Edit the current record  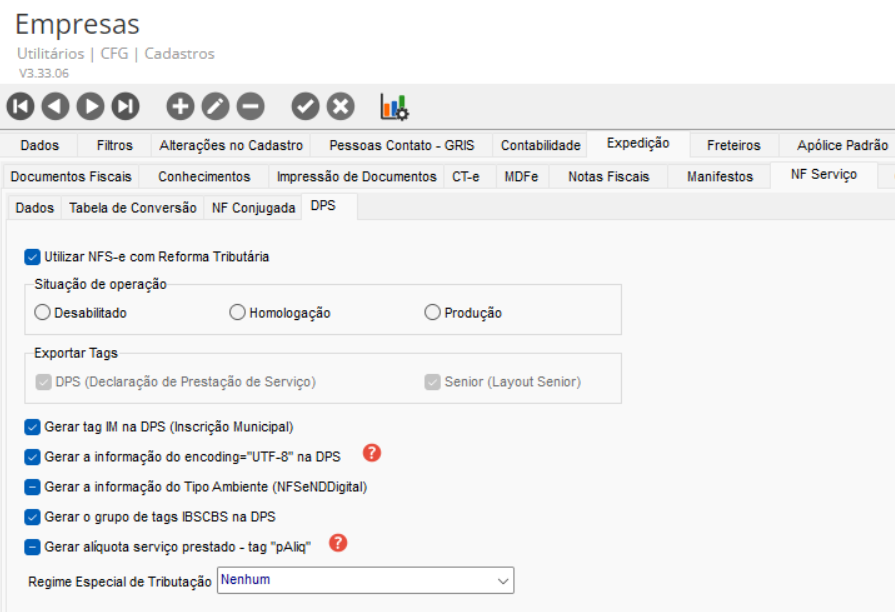(215, 106)
